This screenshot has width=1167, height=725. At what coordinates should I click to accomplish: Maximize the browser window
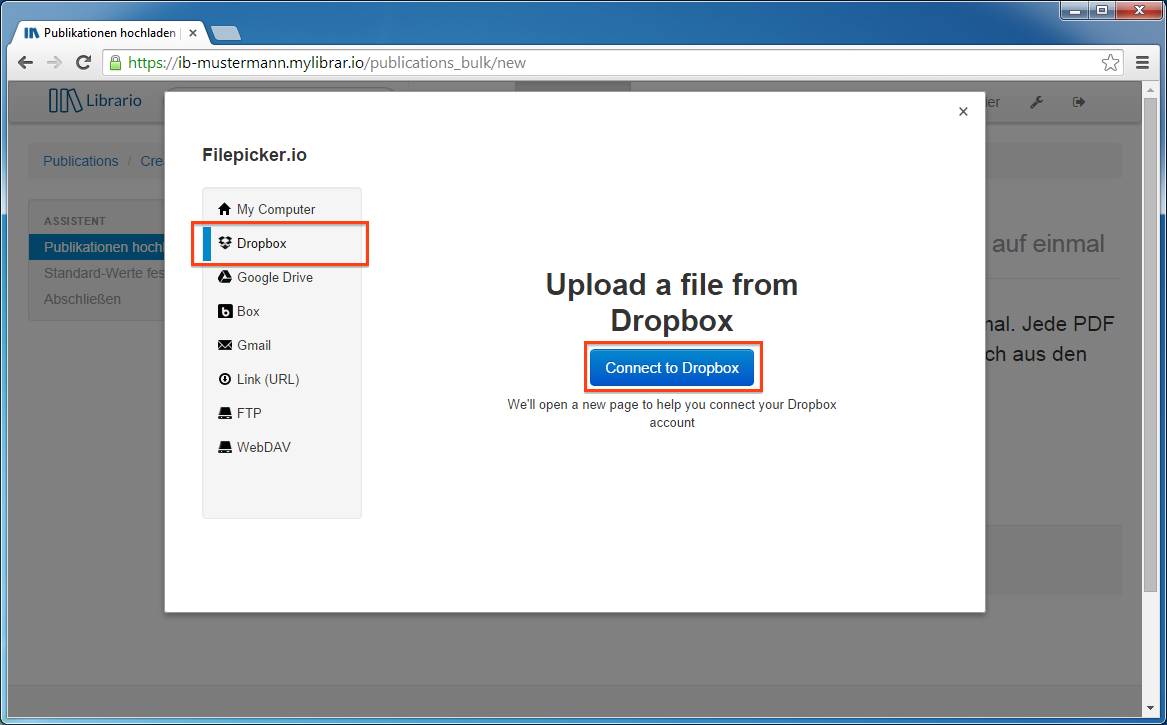pos(1102,10)
